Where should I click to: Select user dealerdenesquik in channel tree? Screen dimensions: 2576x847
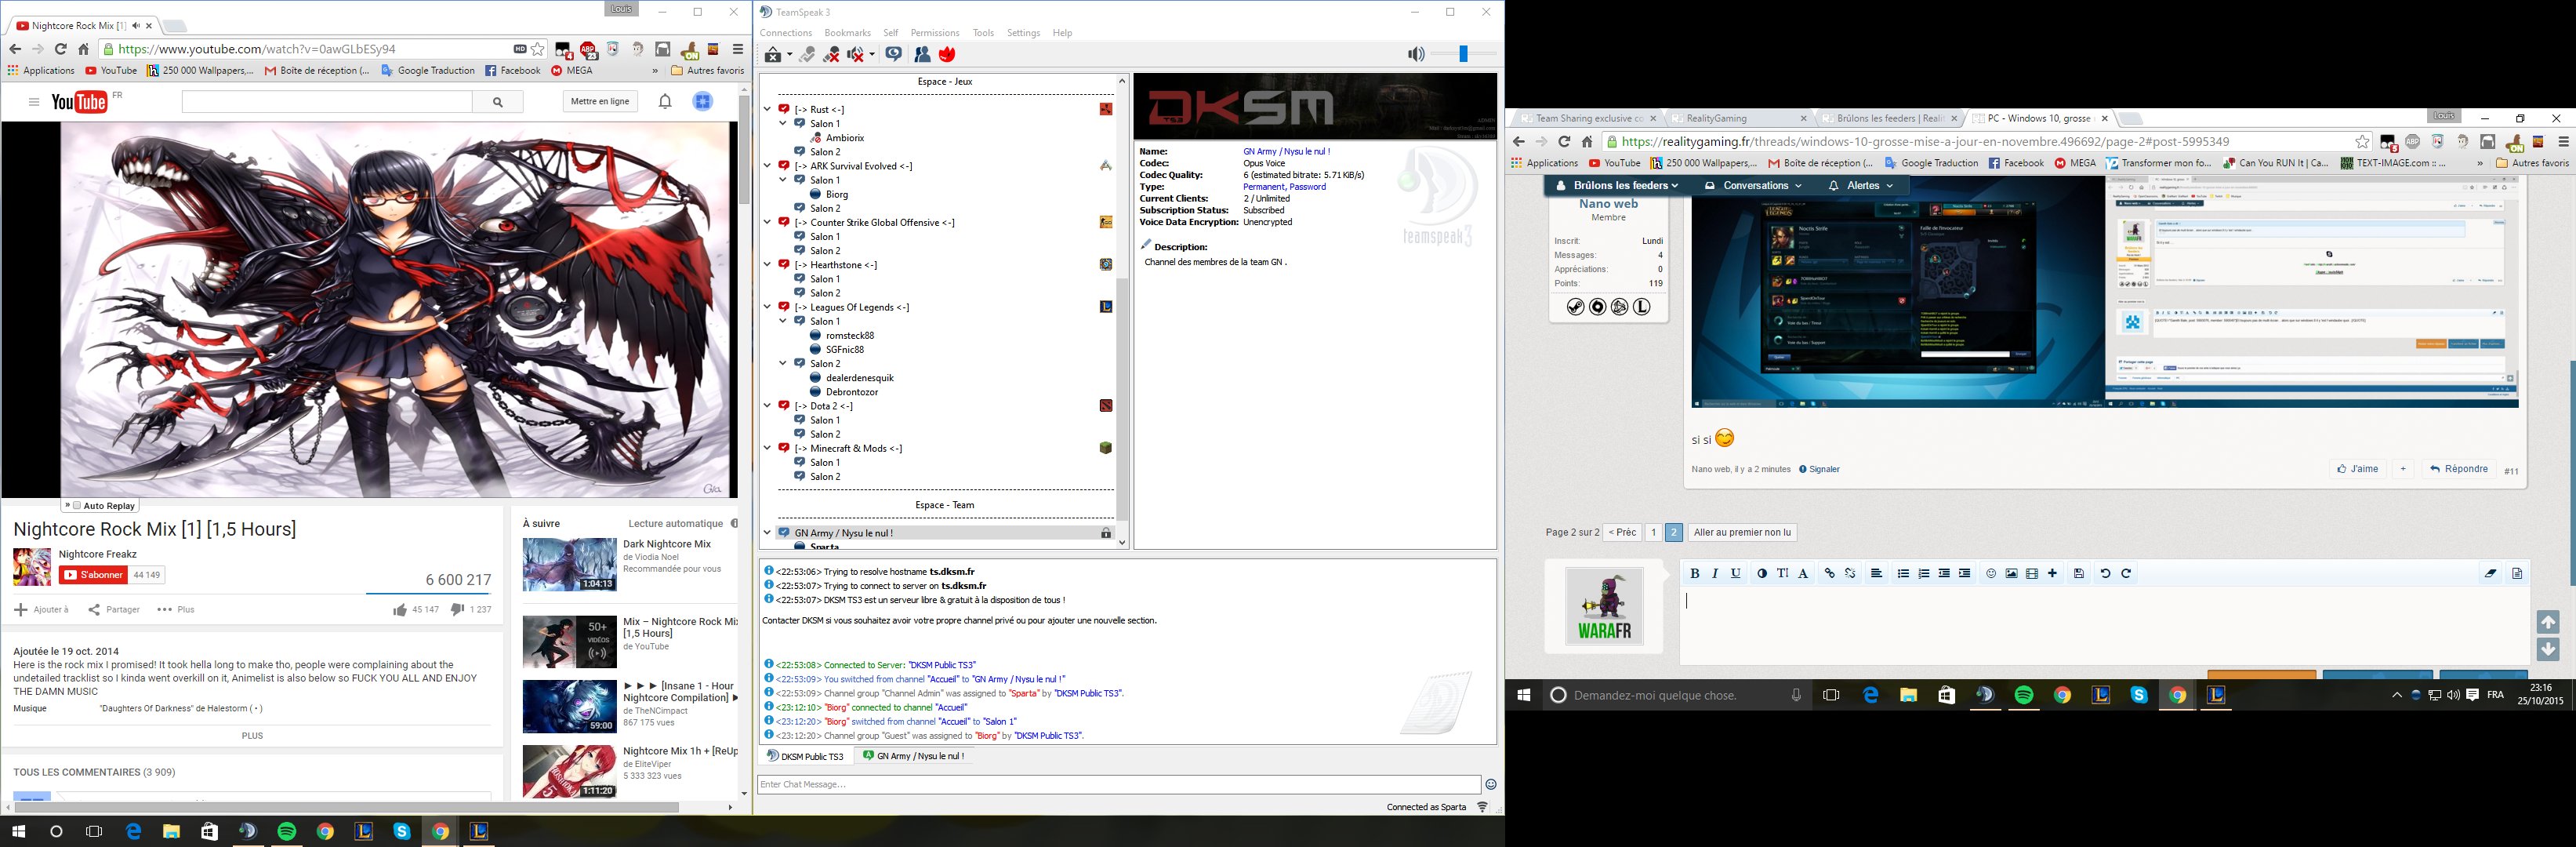pos(859,378)
